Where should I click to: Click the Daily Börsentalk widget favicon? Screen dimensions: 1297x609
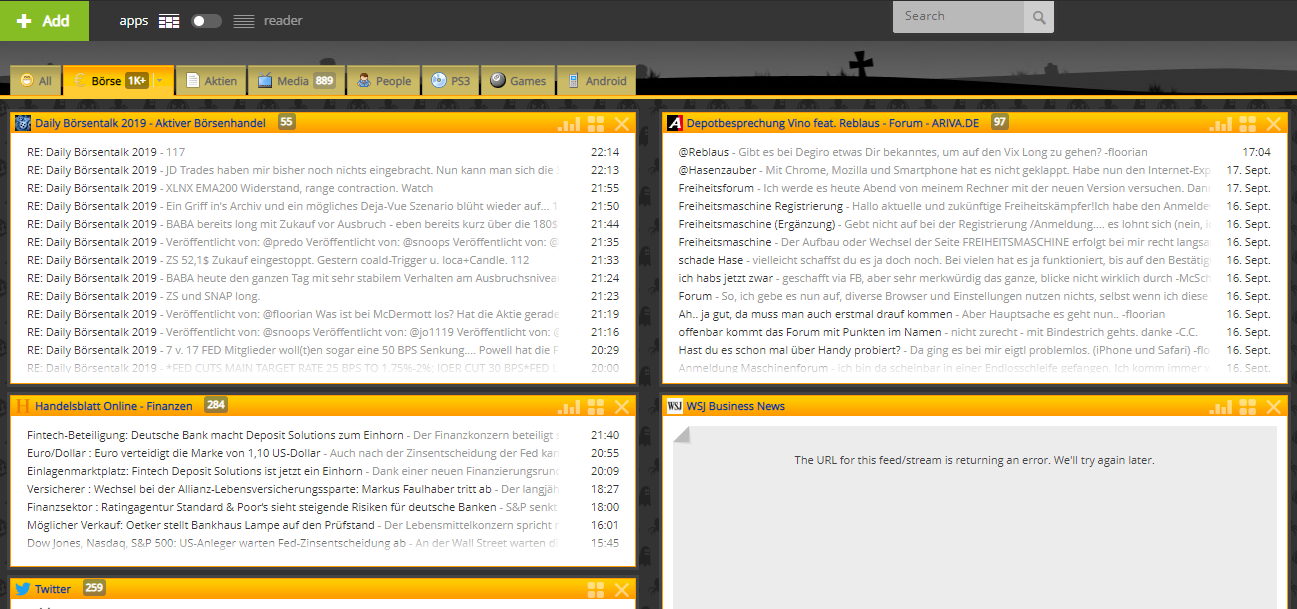[x=23, y=123]
